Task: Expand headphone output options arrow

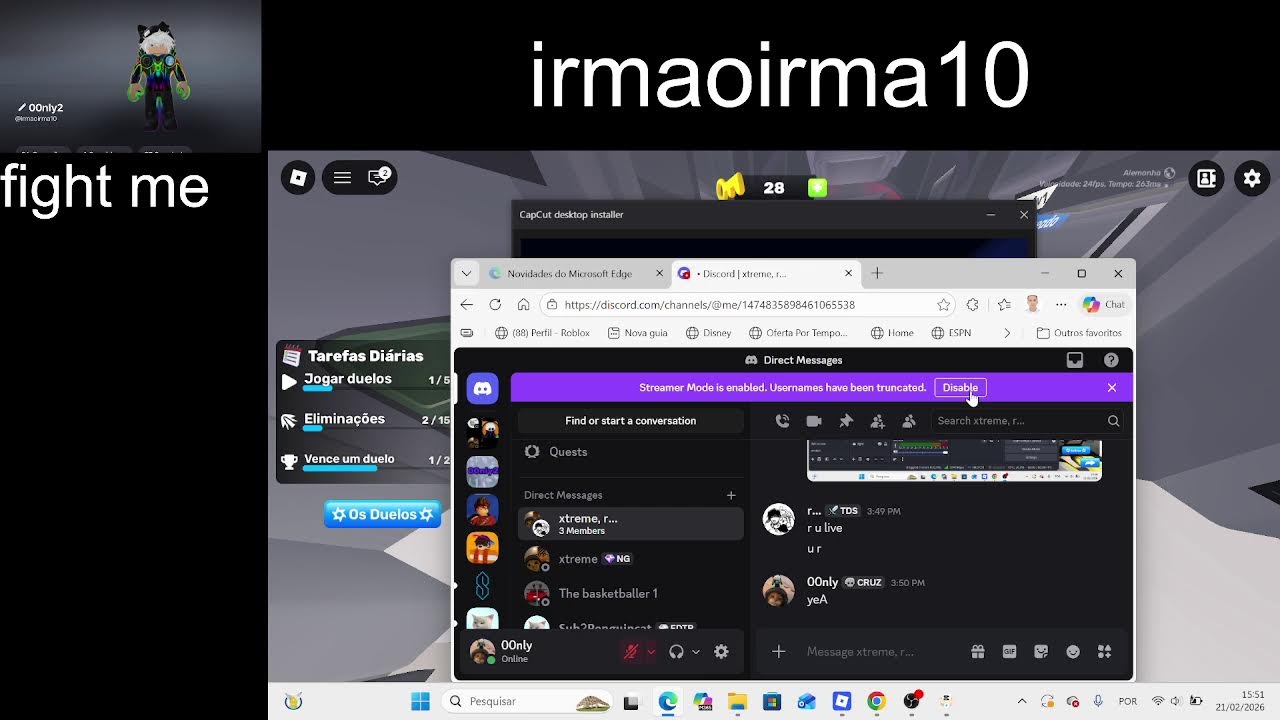Action: pos(696,651)
